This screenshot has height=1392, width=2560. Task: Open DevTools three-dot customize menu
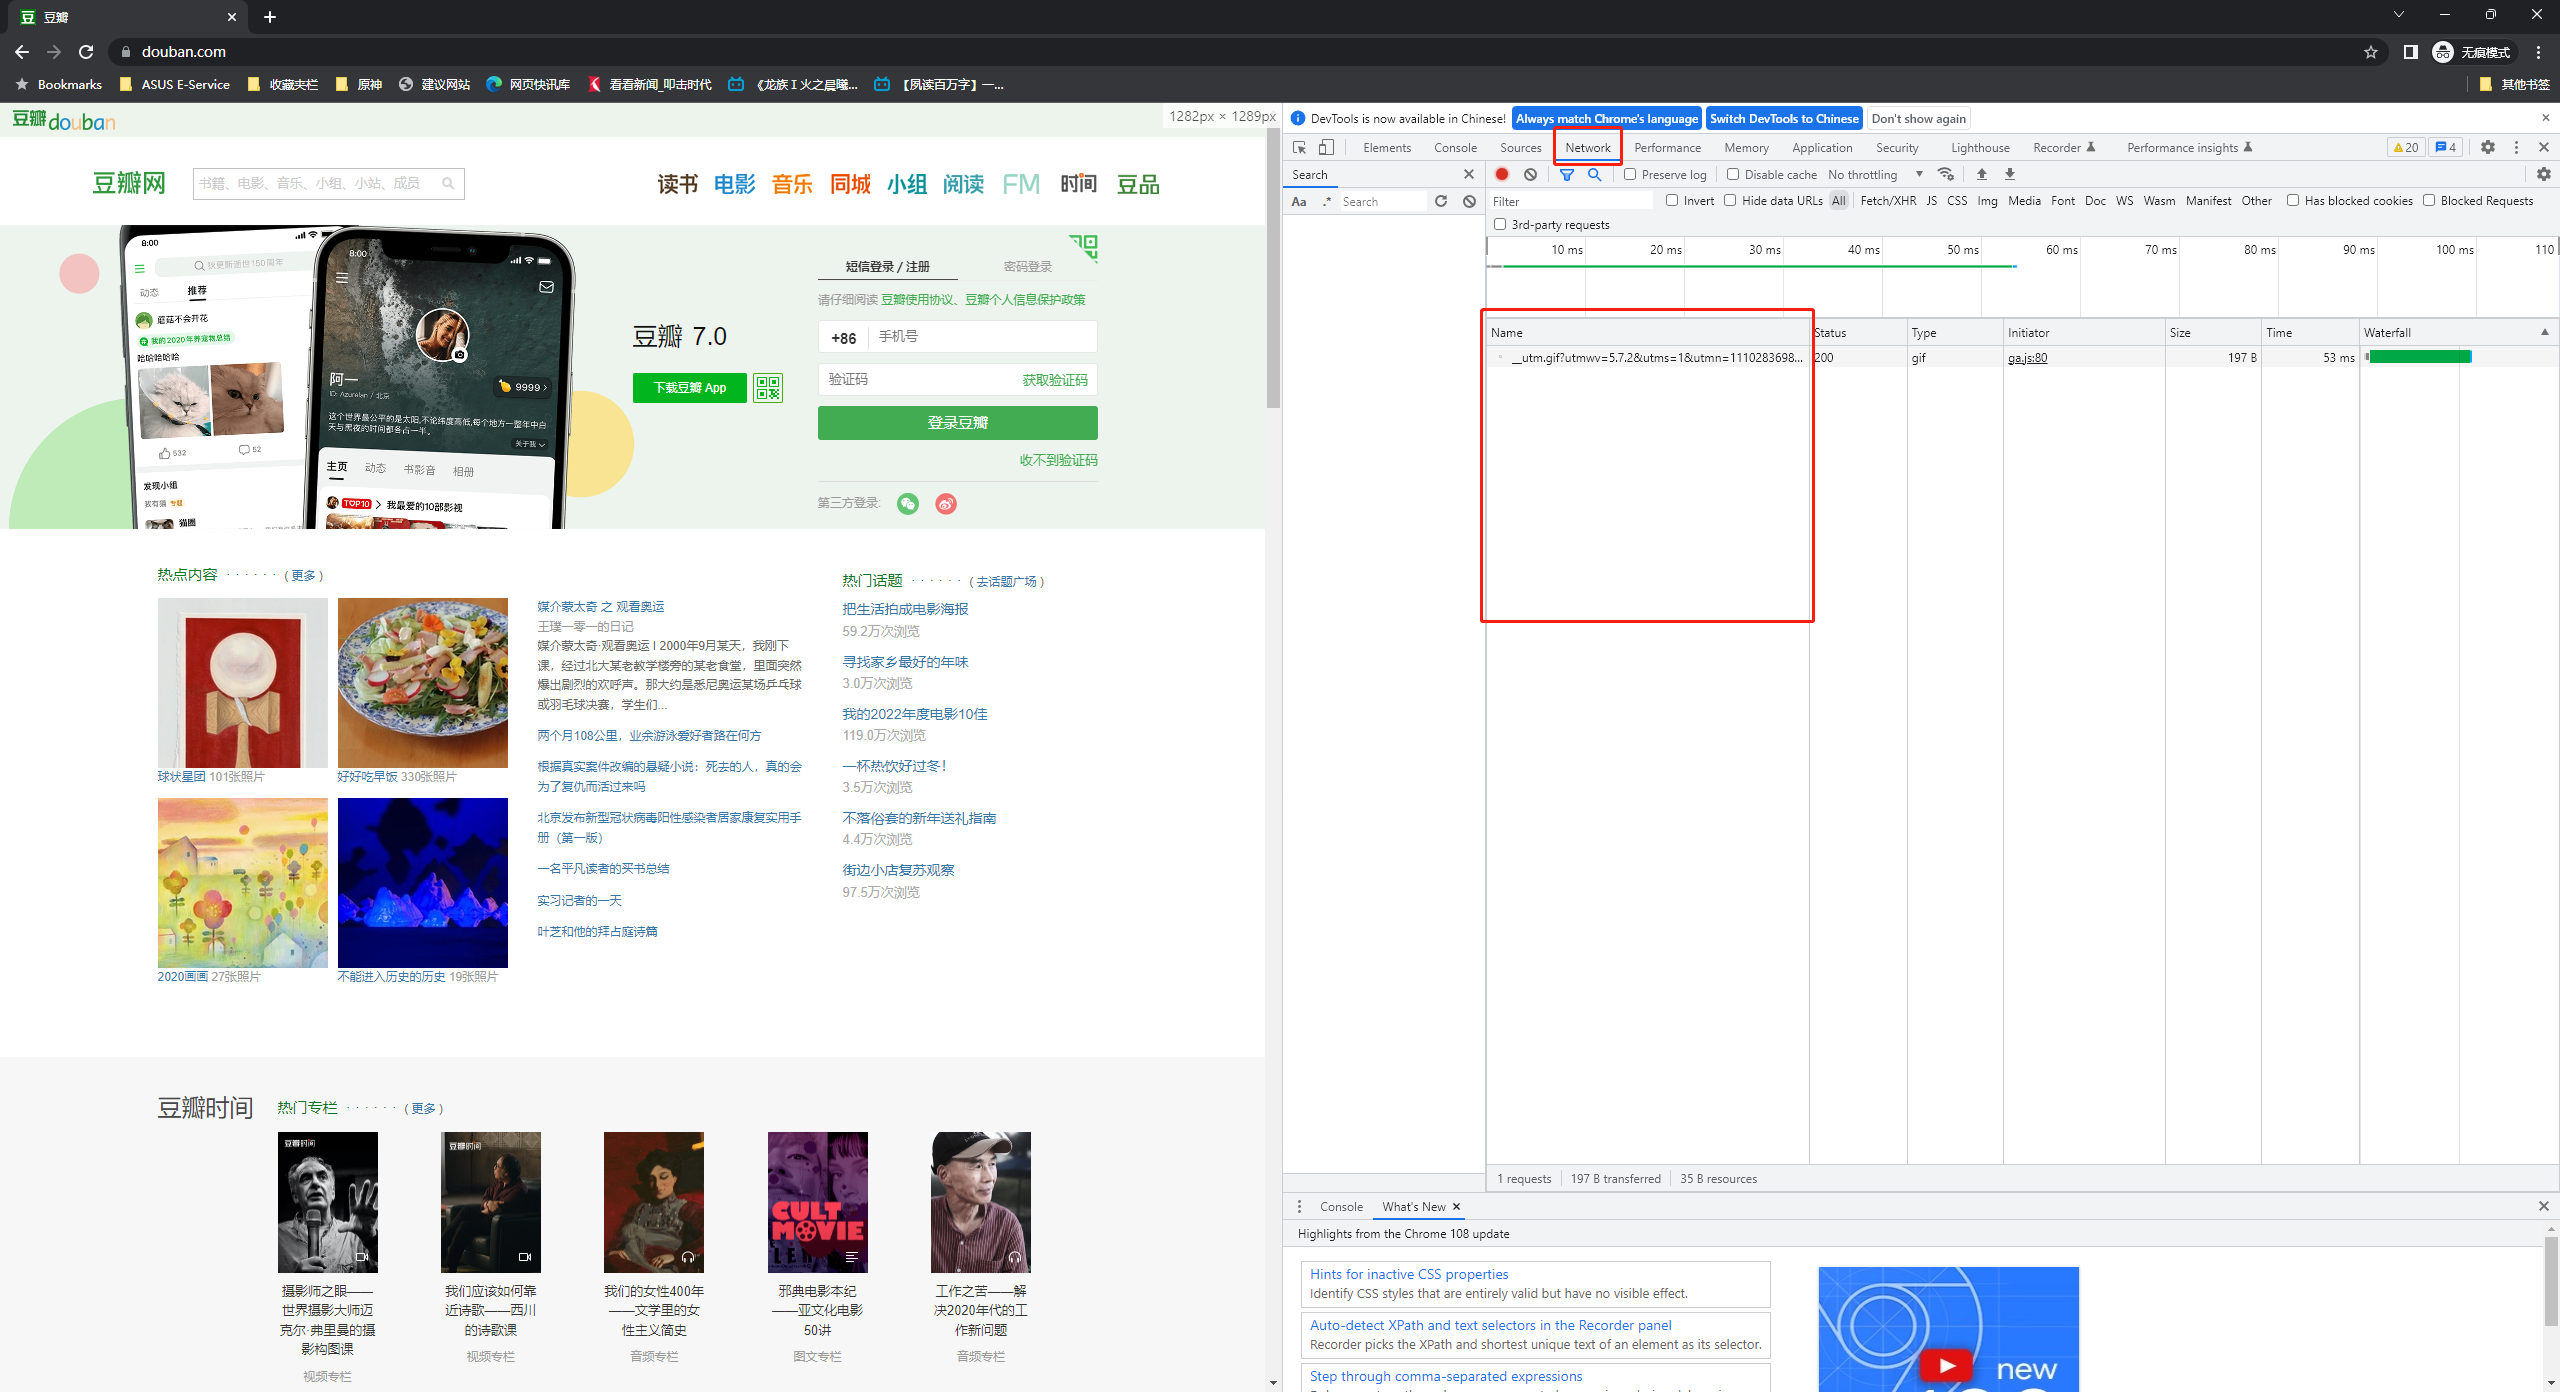click(x=2516, y=147)
